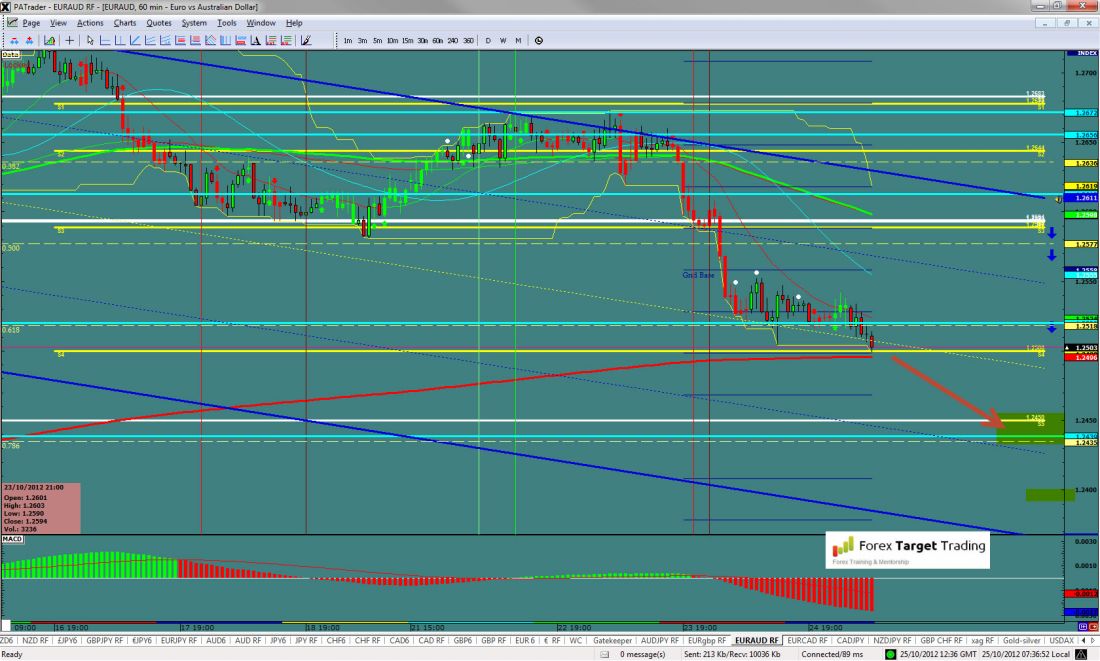
Task: Click the pencil drawing tool icon
Action: click(305, 40)
